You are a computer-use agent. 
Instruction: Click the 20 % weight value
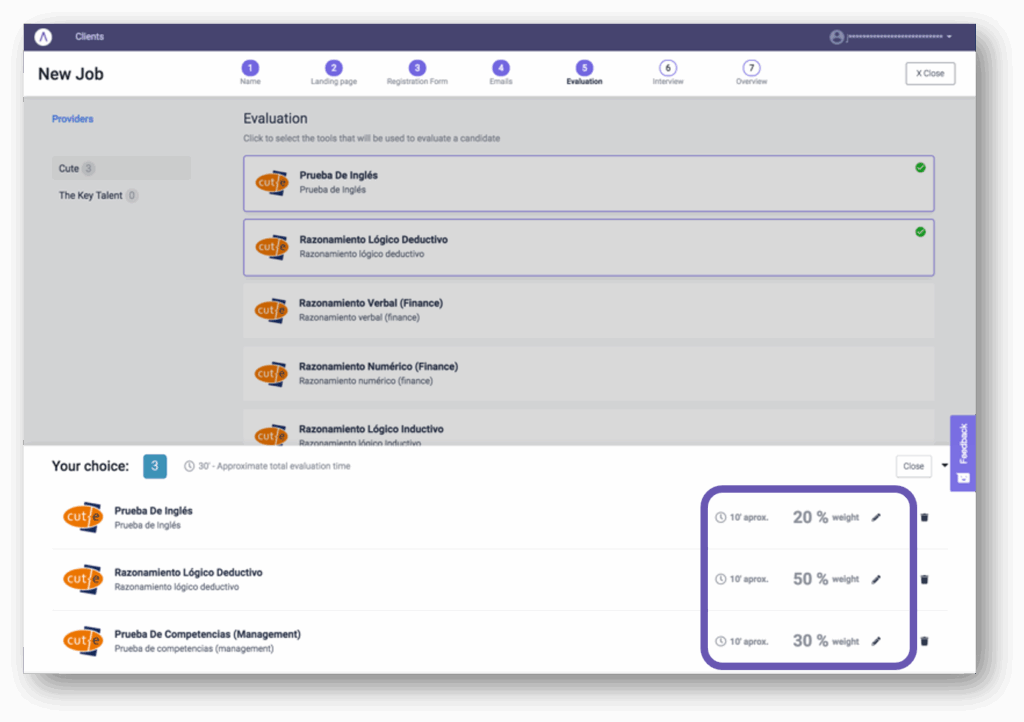coord(810,517)
